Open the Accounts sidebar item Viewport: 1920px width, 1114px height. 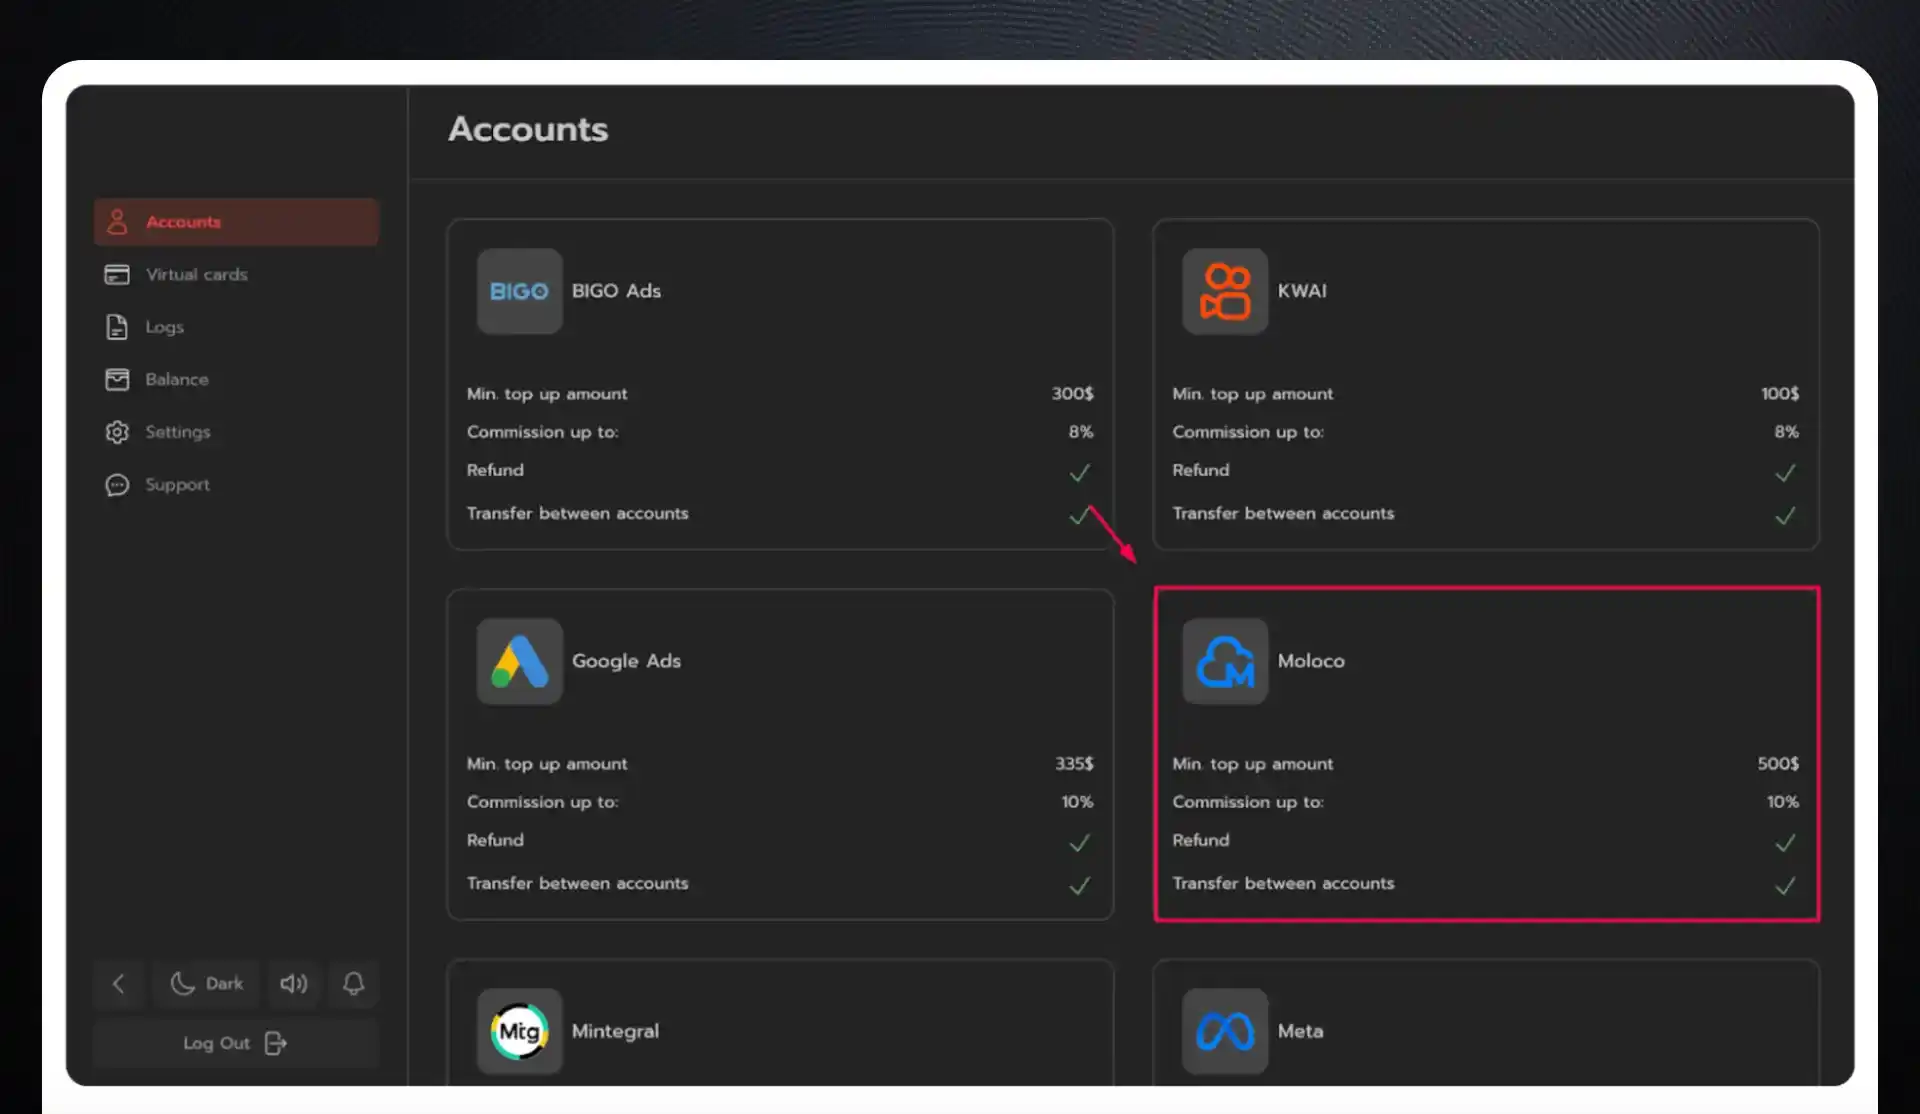tap(236, 222)
